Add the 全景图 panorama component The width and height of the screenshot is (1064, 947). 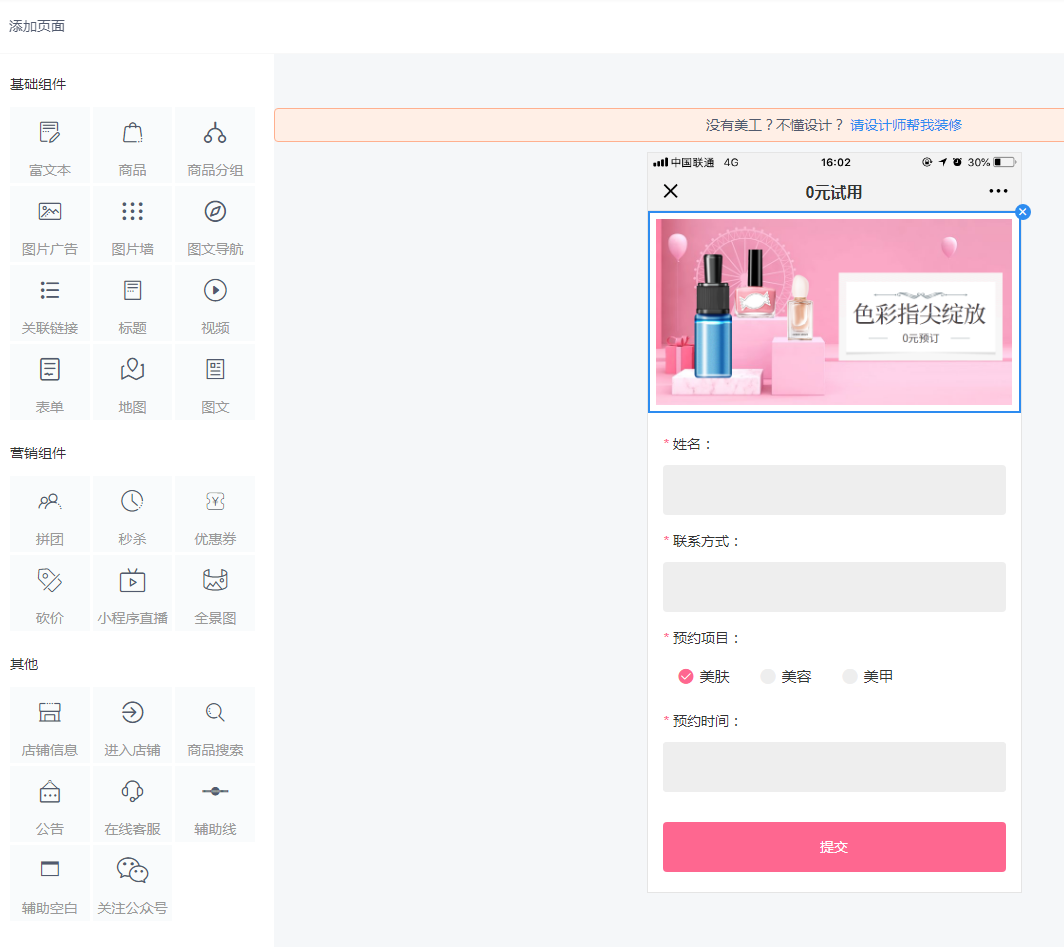click(x=215, y=593)
